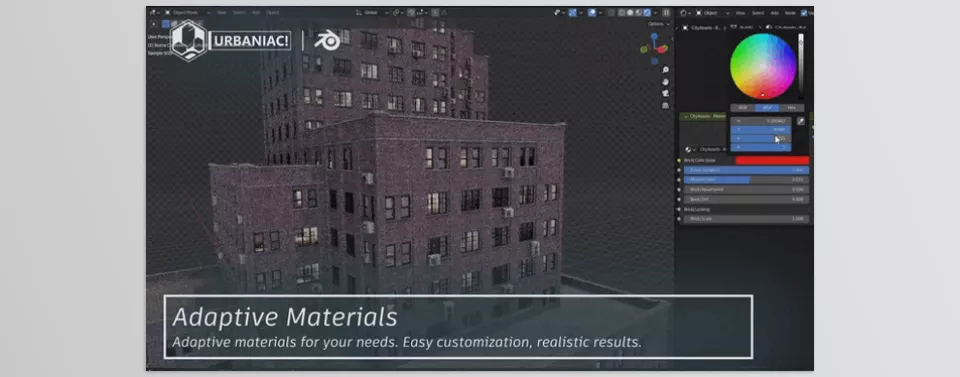Screen dimensions: 960x377
Task: Open the Global transform orientation dropdown
Action: click(x=372, y=13)
